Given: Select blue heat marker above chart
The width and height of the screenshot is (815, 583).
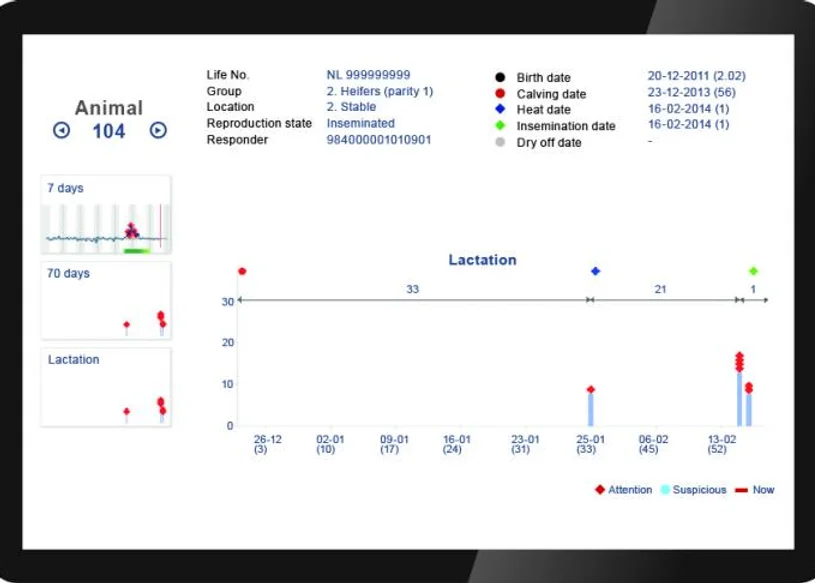Looking at the screenshot, I should pyautogui.click(x=596, y=271).
